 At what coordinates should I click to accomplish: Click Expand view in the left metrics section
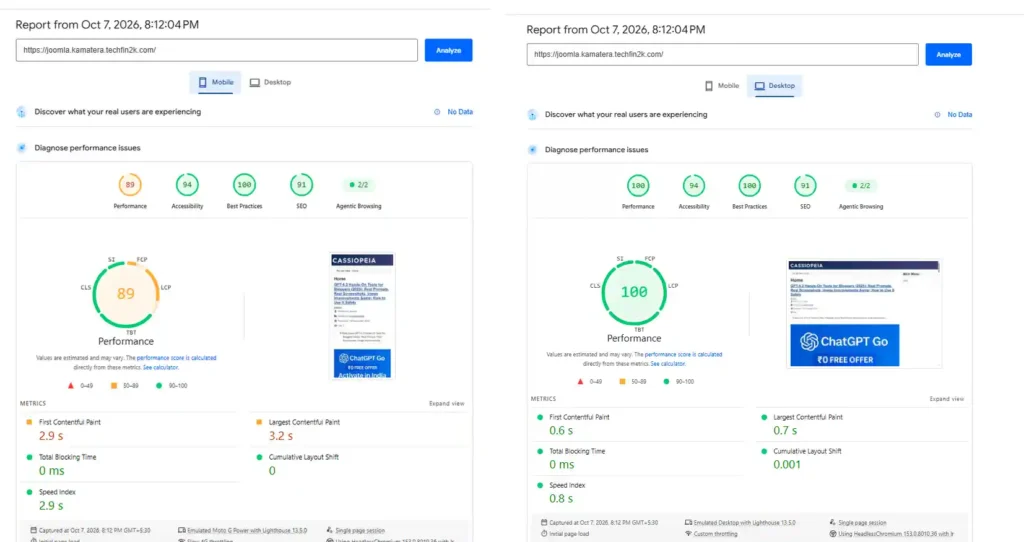pyautogui.click(x=447, y=404)
